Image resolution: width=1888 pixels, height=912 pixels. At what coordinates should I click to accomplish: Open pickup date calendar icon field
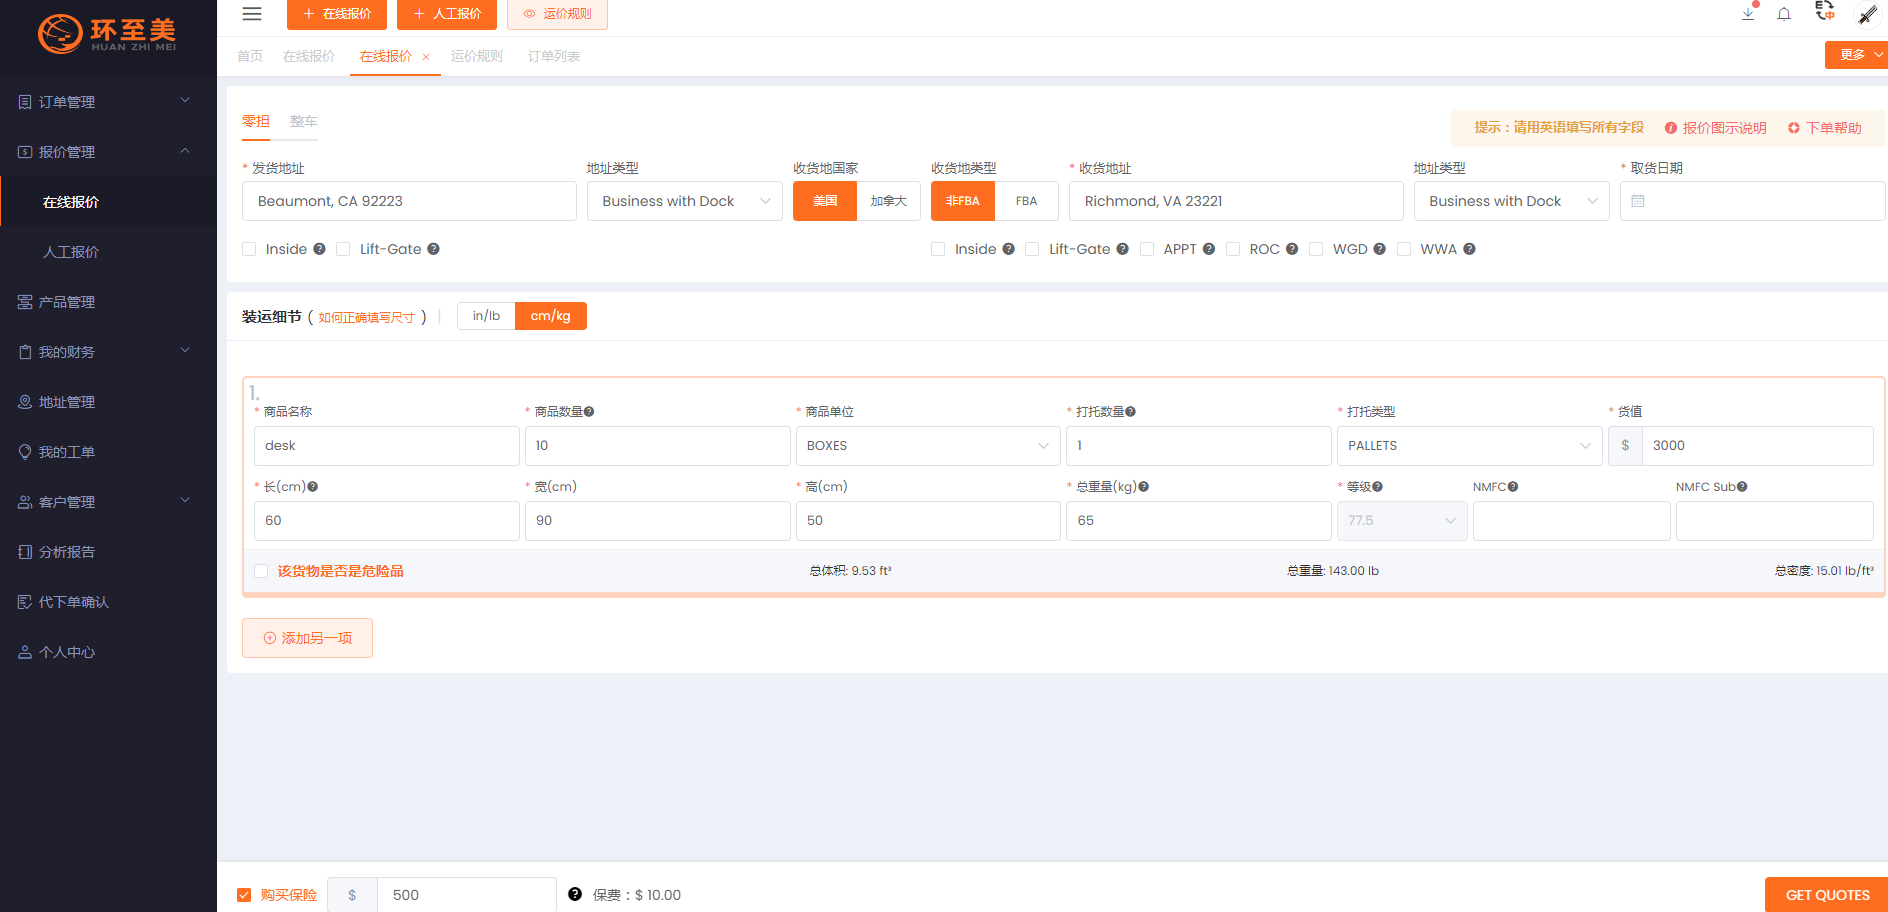pyautogui.click(x=1638, y=201)
